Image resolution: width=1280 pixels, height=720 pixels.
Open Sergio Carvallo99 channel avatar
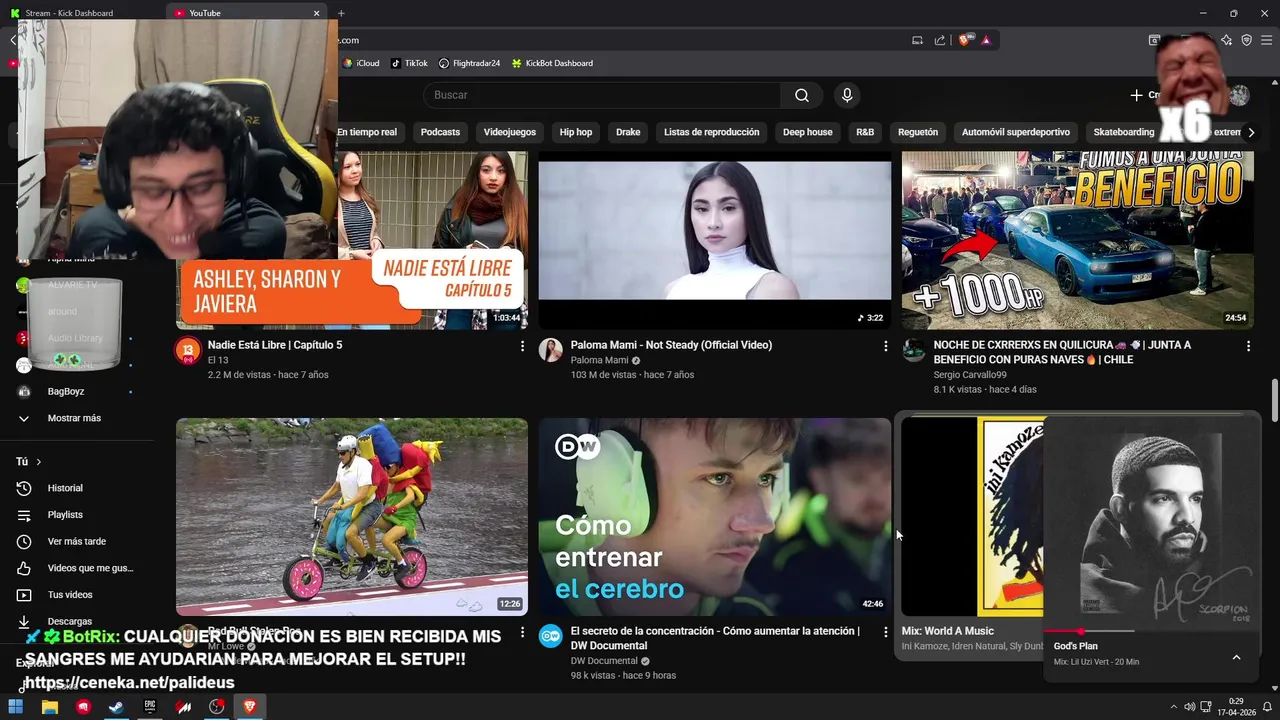(914, 350)
